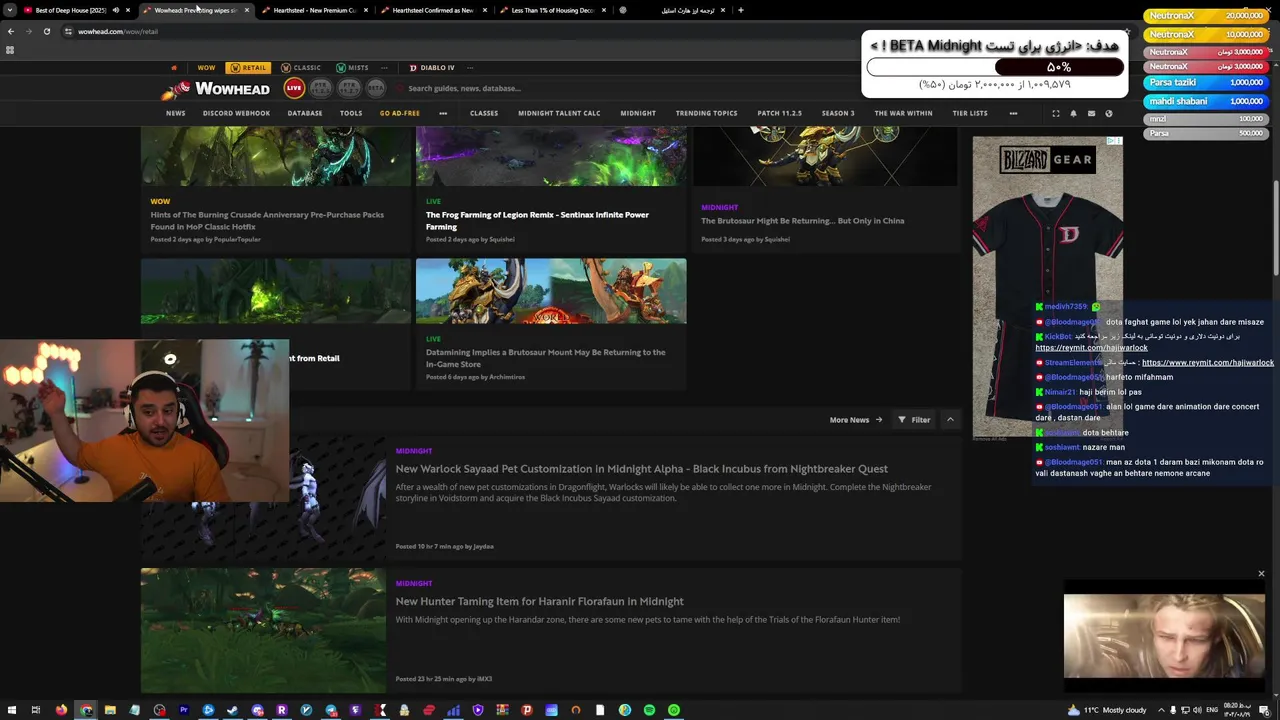This screenshot has height=720, width=1280.
Task: Open Premiere Pro from the taskbar
Action: pyautogui.click(x=183, y=710)
